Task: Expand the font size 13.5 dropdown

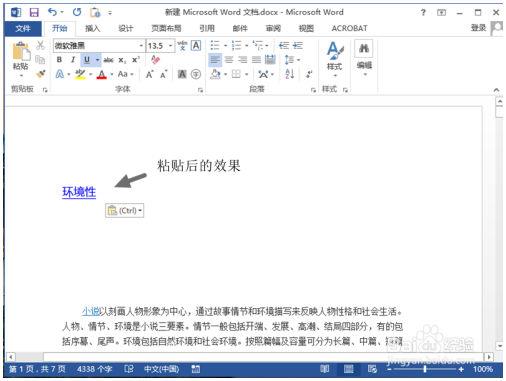Action: tap(170, 46)
